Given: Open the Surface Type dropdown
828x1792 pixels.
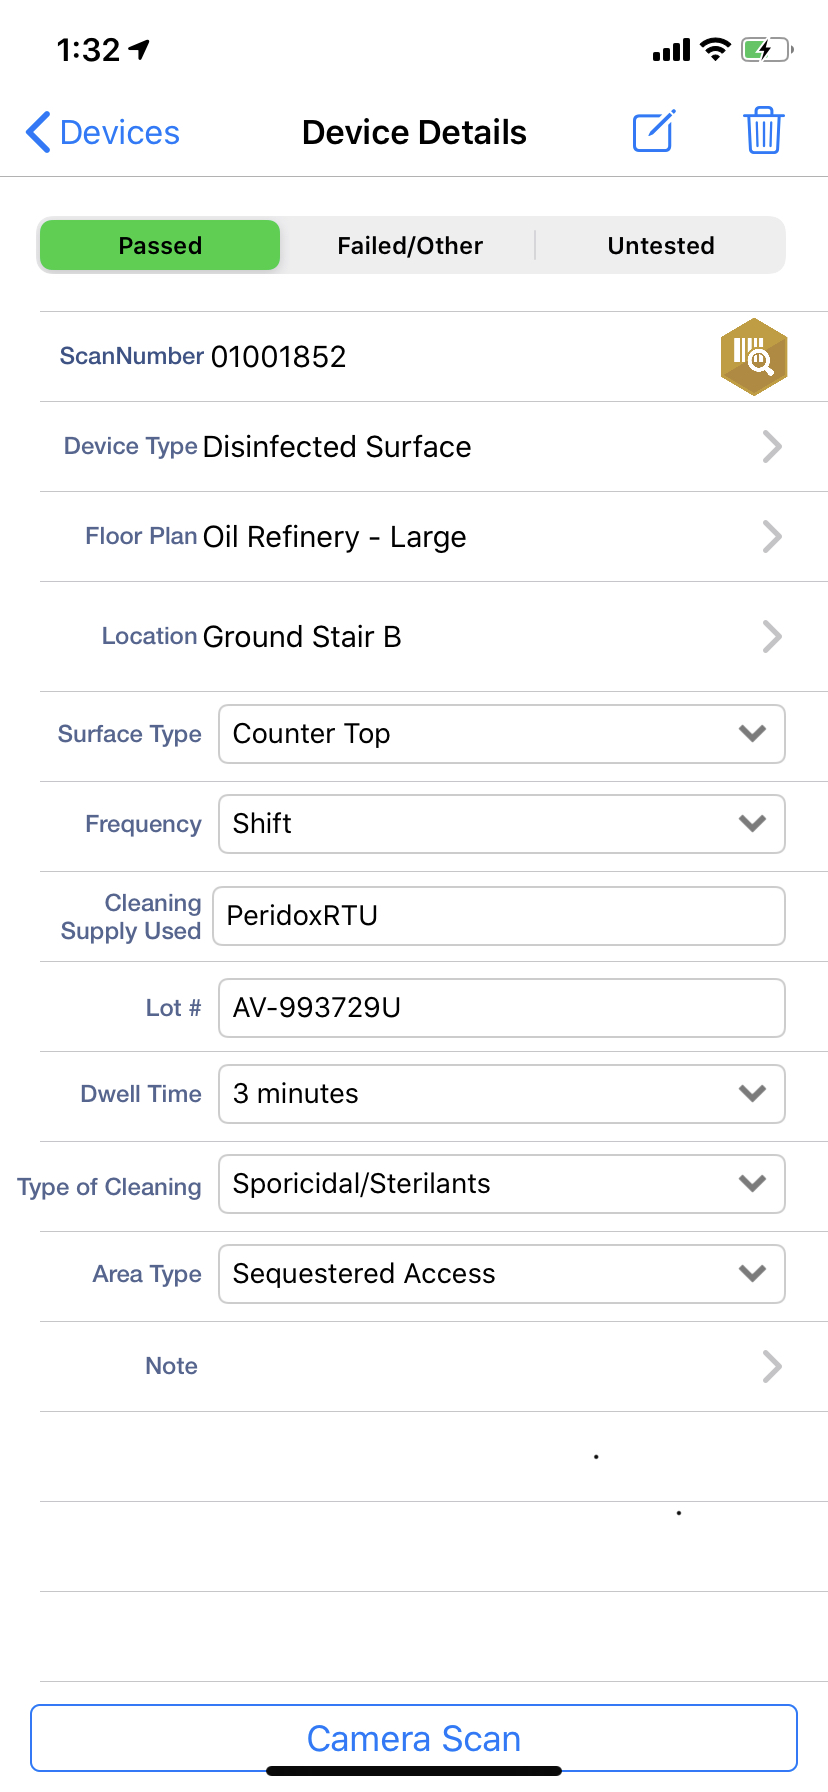Looking at the screenshot, I should pyautogui.click(x=501, y=734).
